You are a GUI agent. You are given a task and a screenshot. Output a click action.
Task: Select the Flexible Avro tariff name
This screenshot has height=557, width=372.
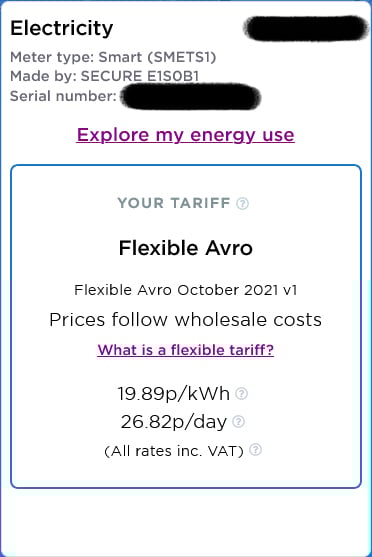pos(185,248)
